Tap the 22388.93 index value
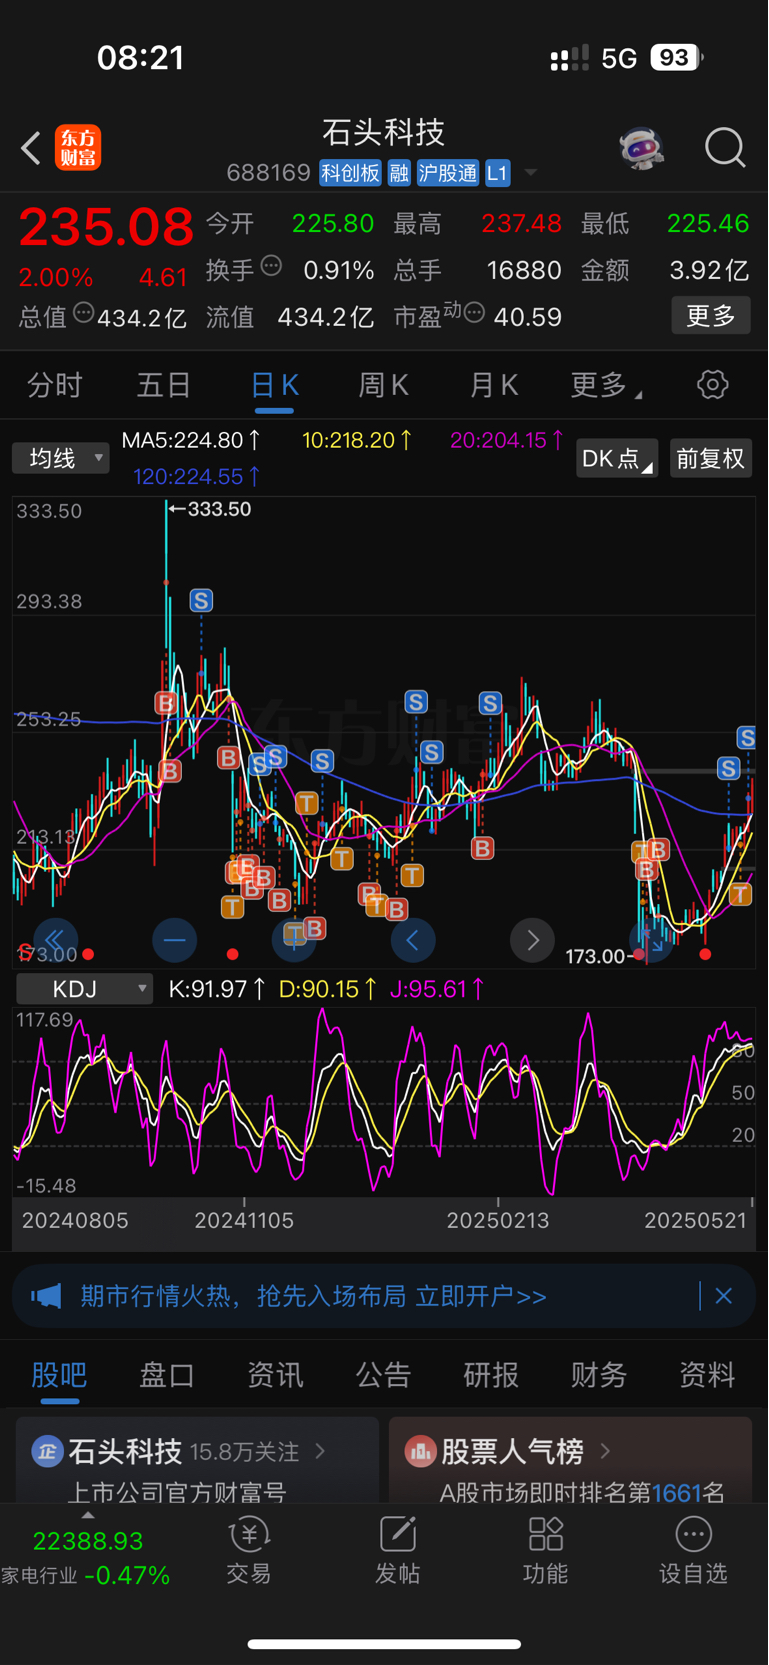 pos(88,1541)
